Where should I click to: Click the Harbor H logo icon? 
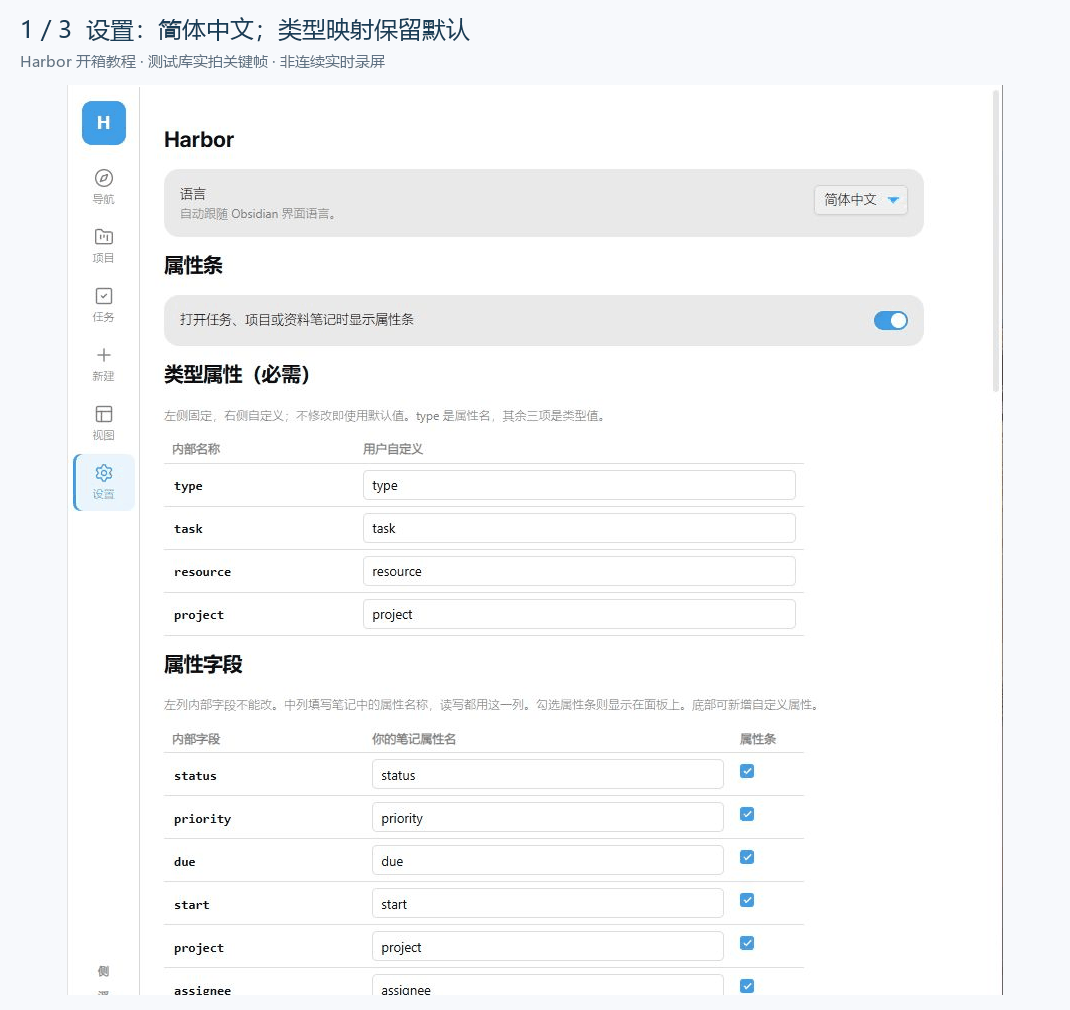tap(104, 123)
